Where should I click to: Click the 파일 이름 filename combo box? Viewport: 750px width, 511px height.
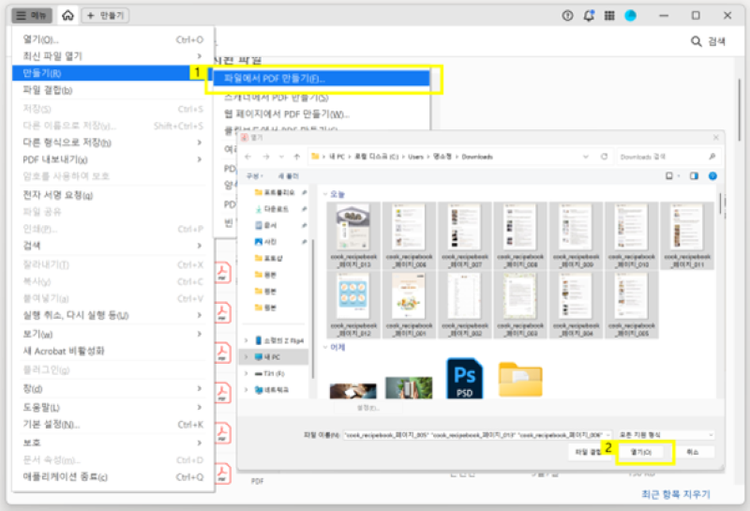[477, 435]
